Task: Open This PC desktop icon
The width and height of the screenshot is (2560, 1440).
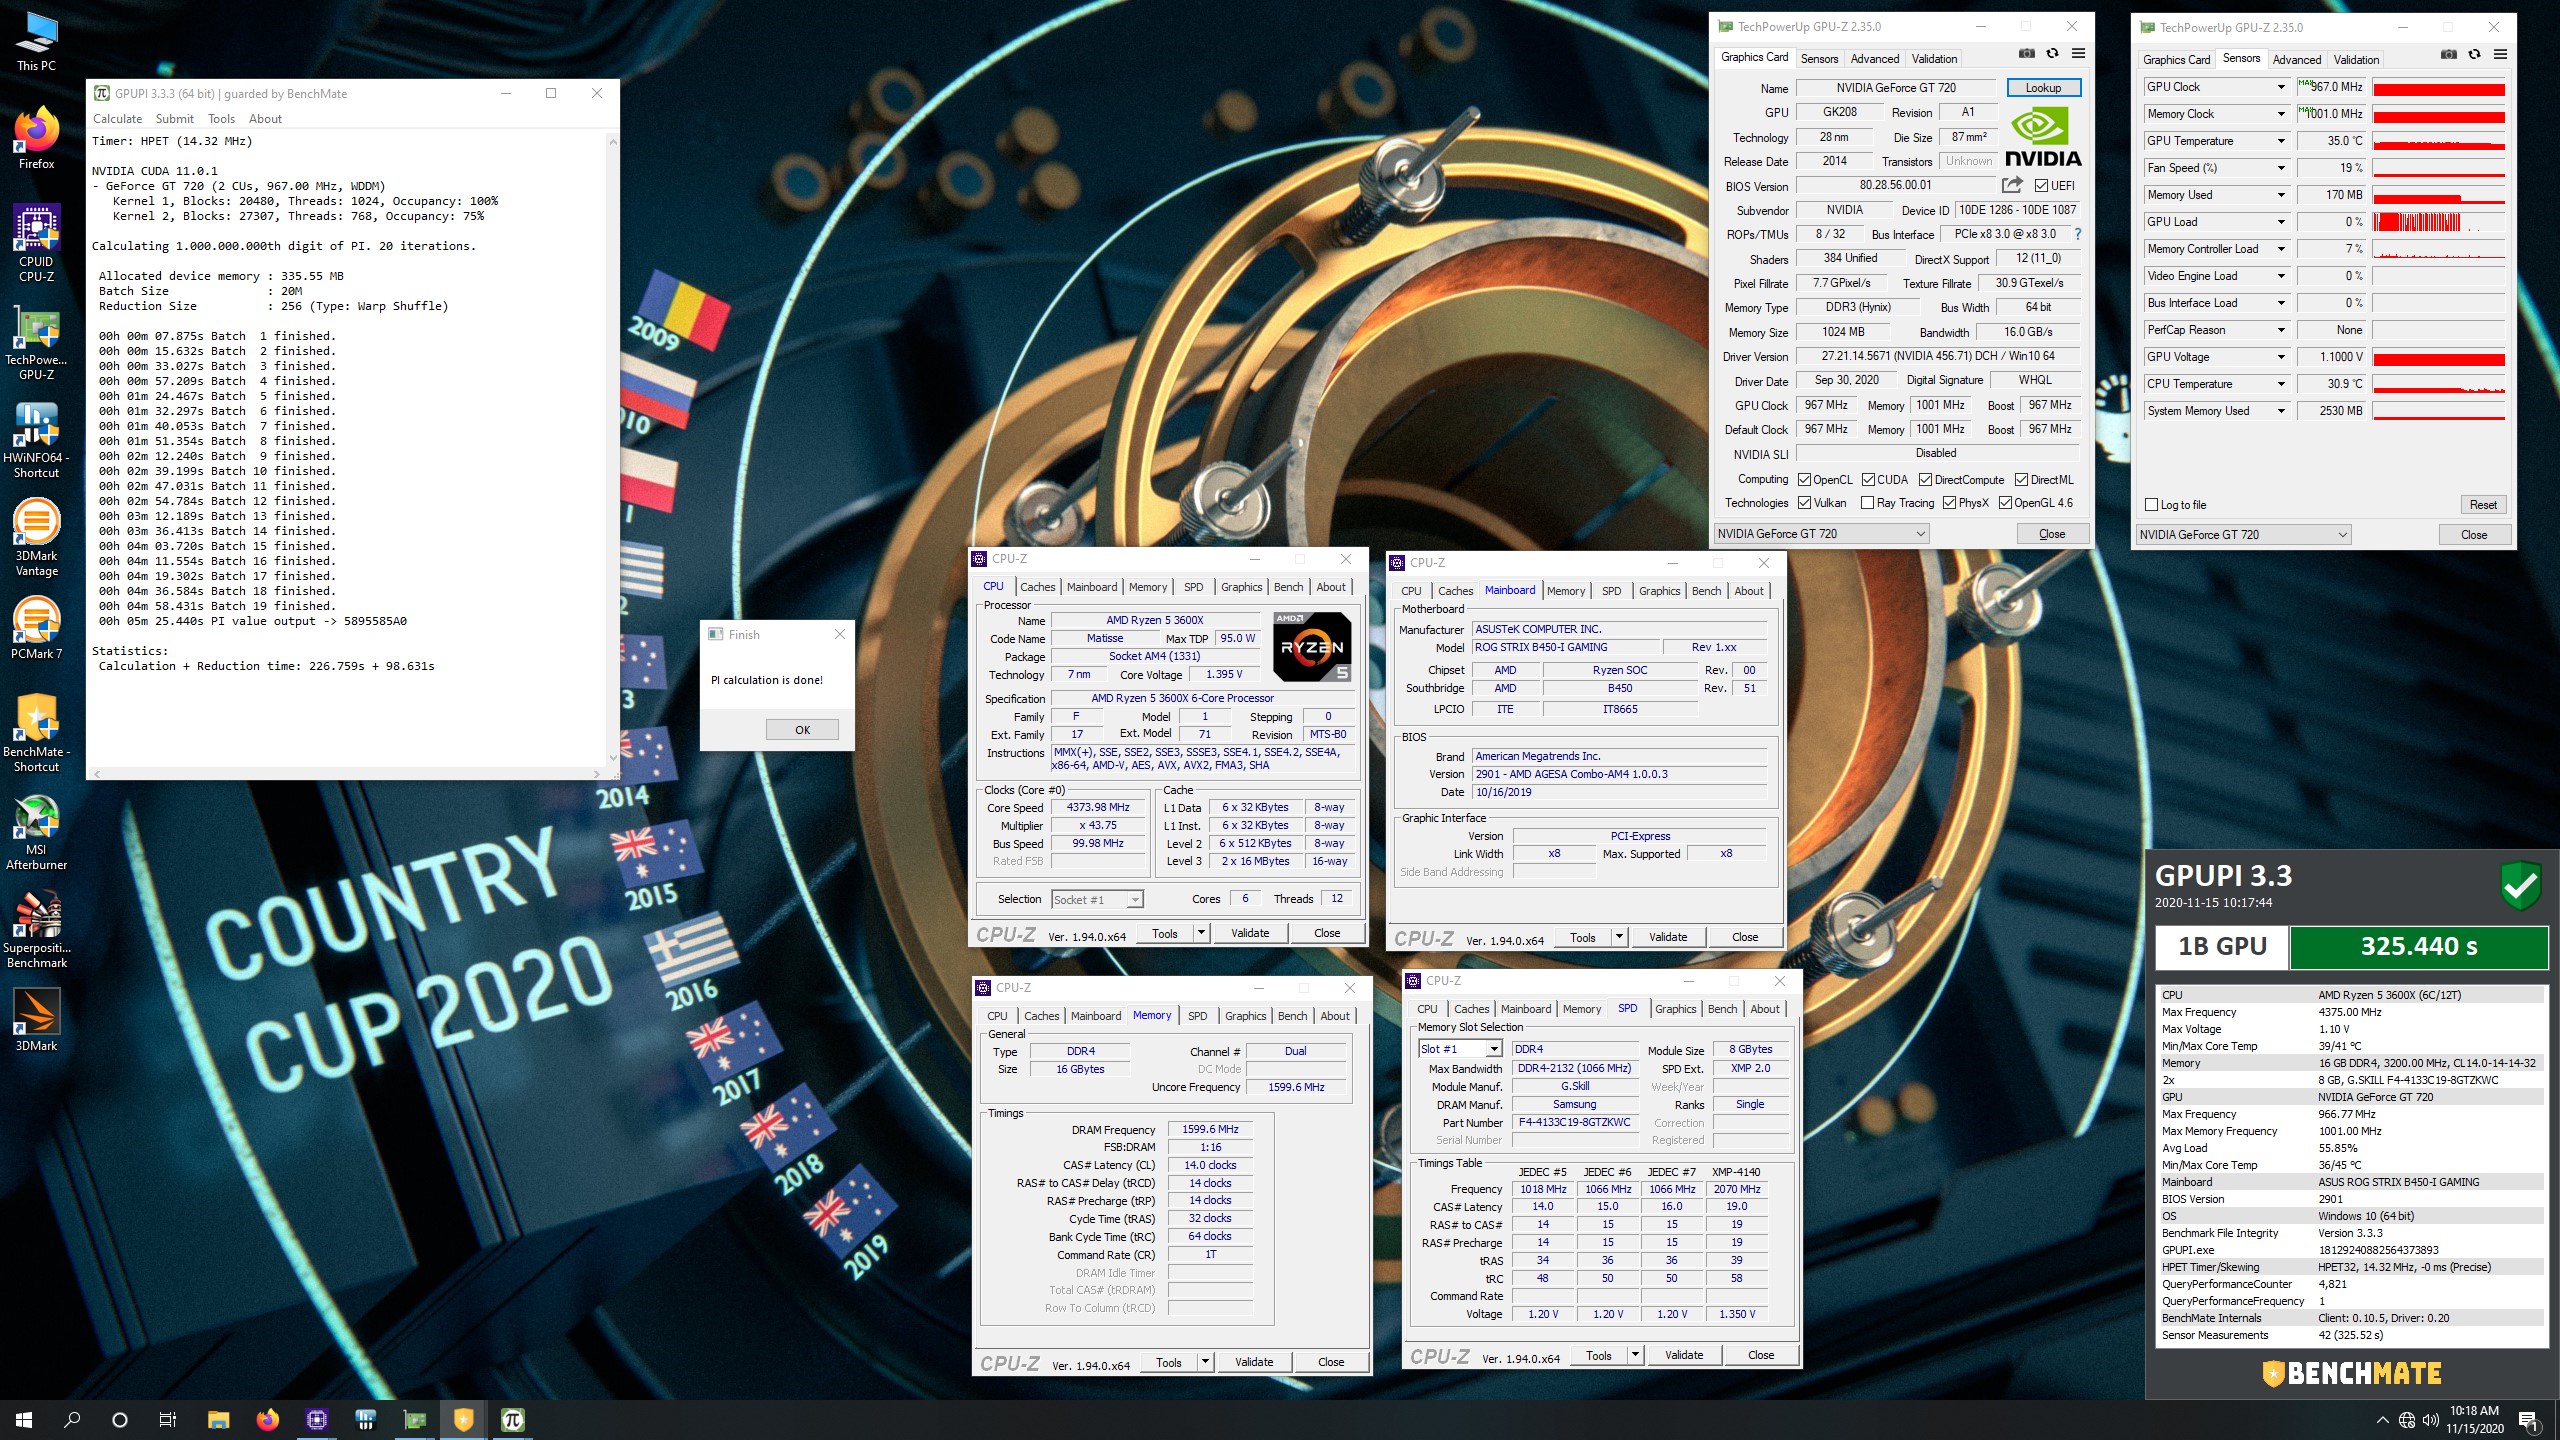Action: [36, 42]
